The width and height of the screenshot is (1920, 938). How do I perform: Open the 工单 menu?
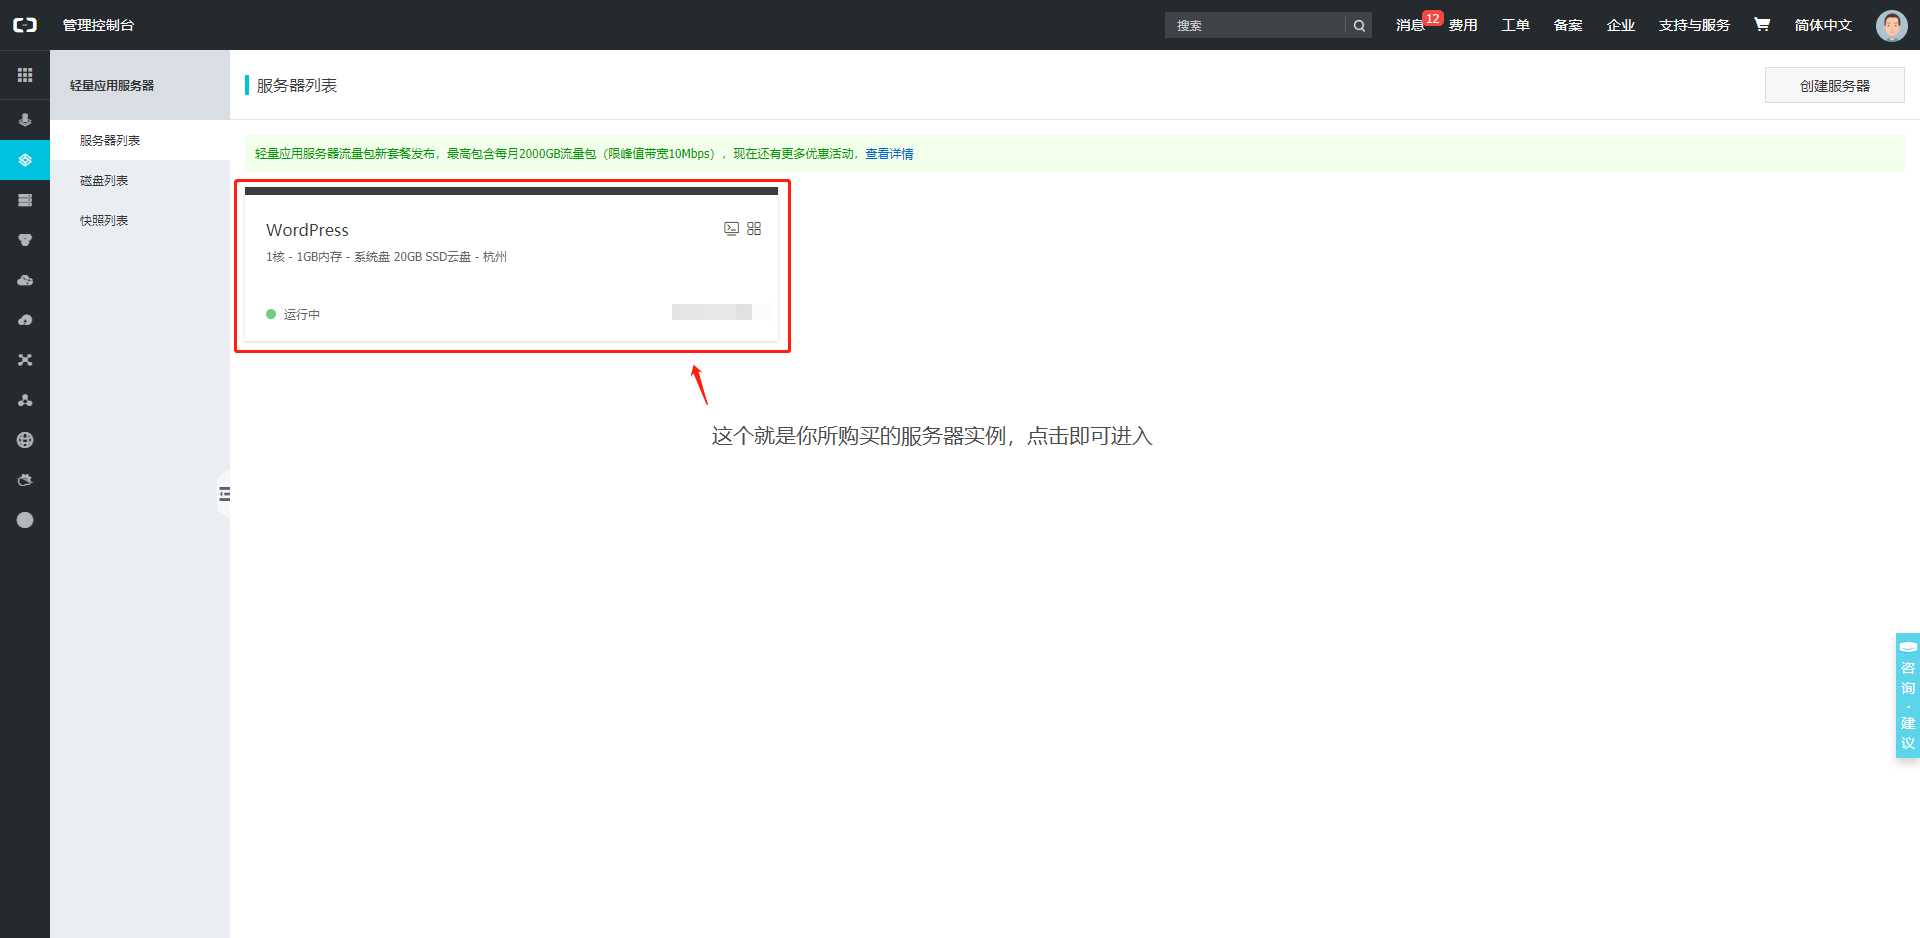coord(1515,25)
